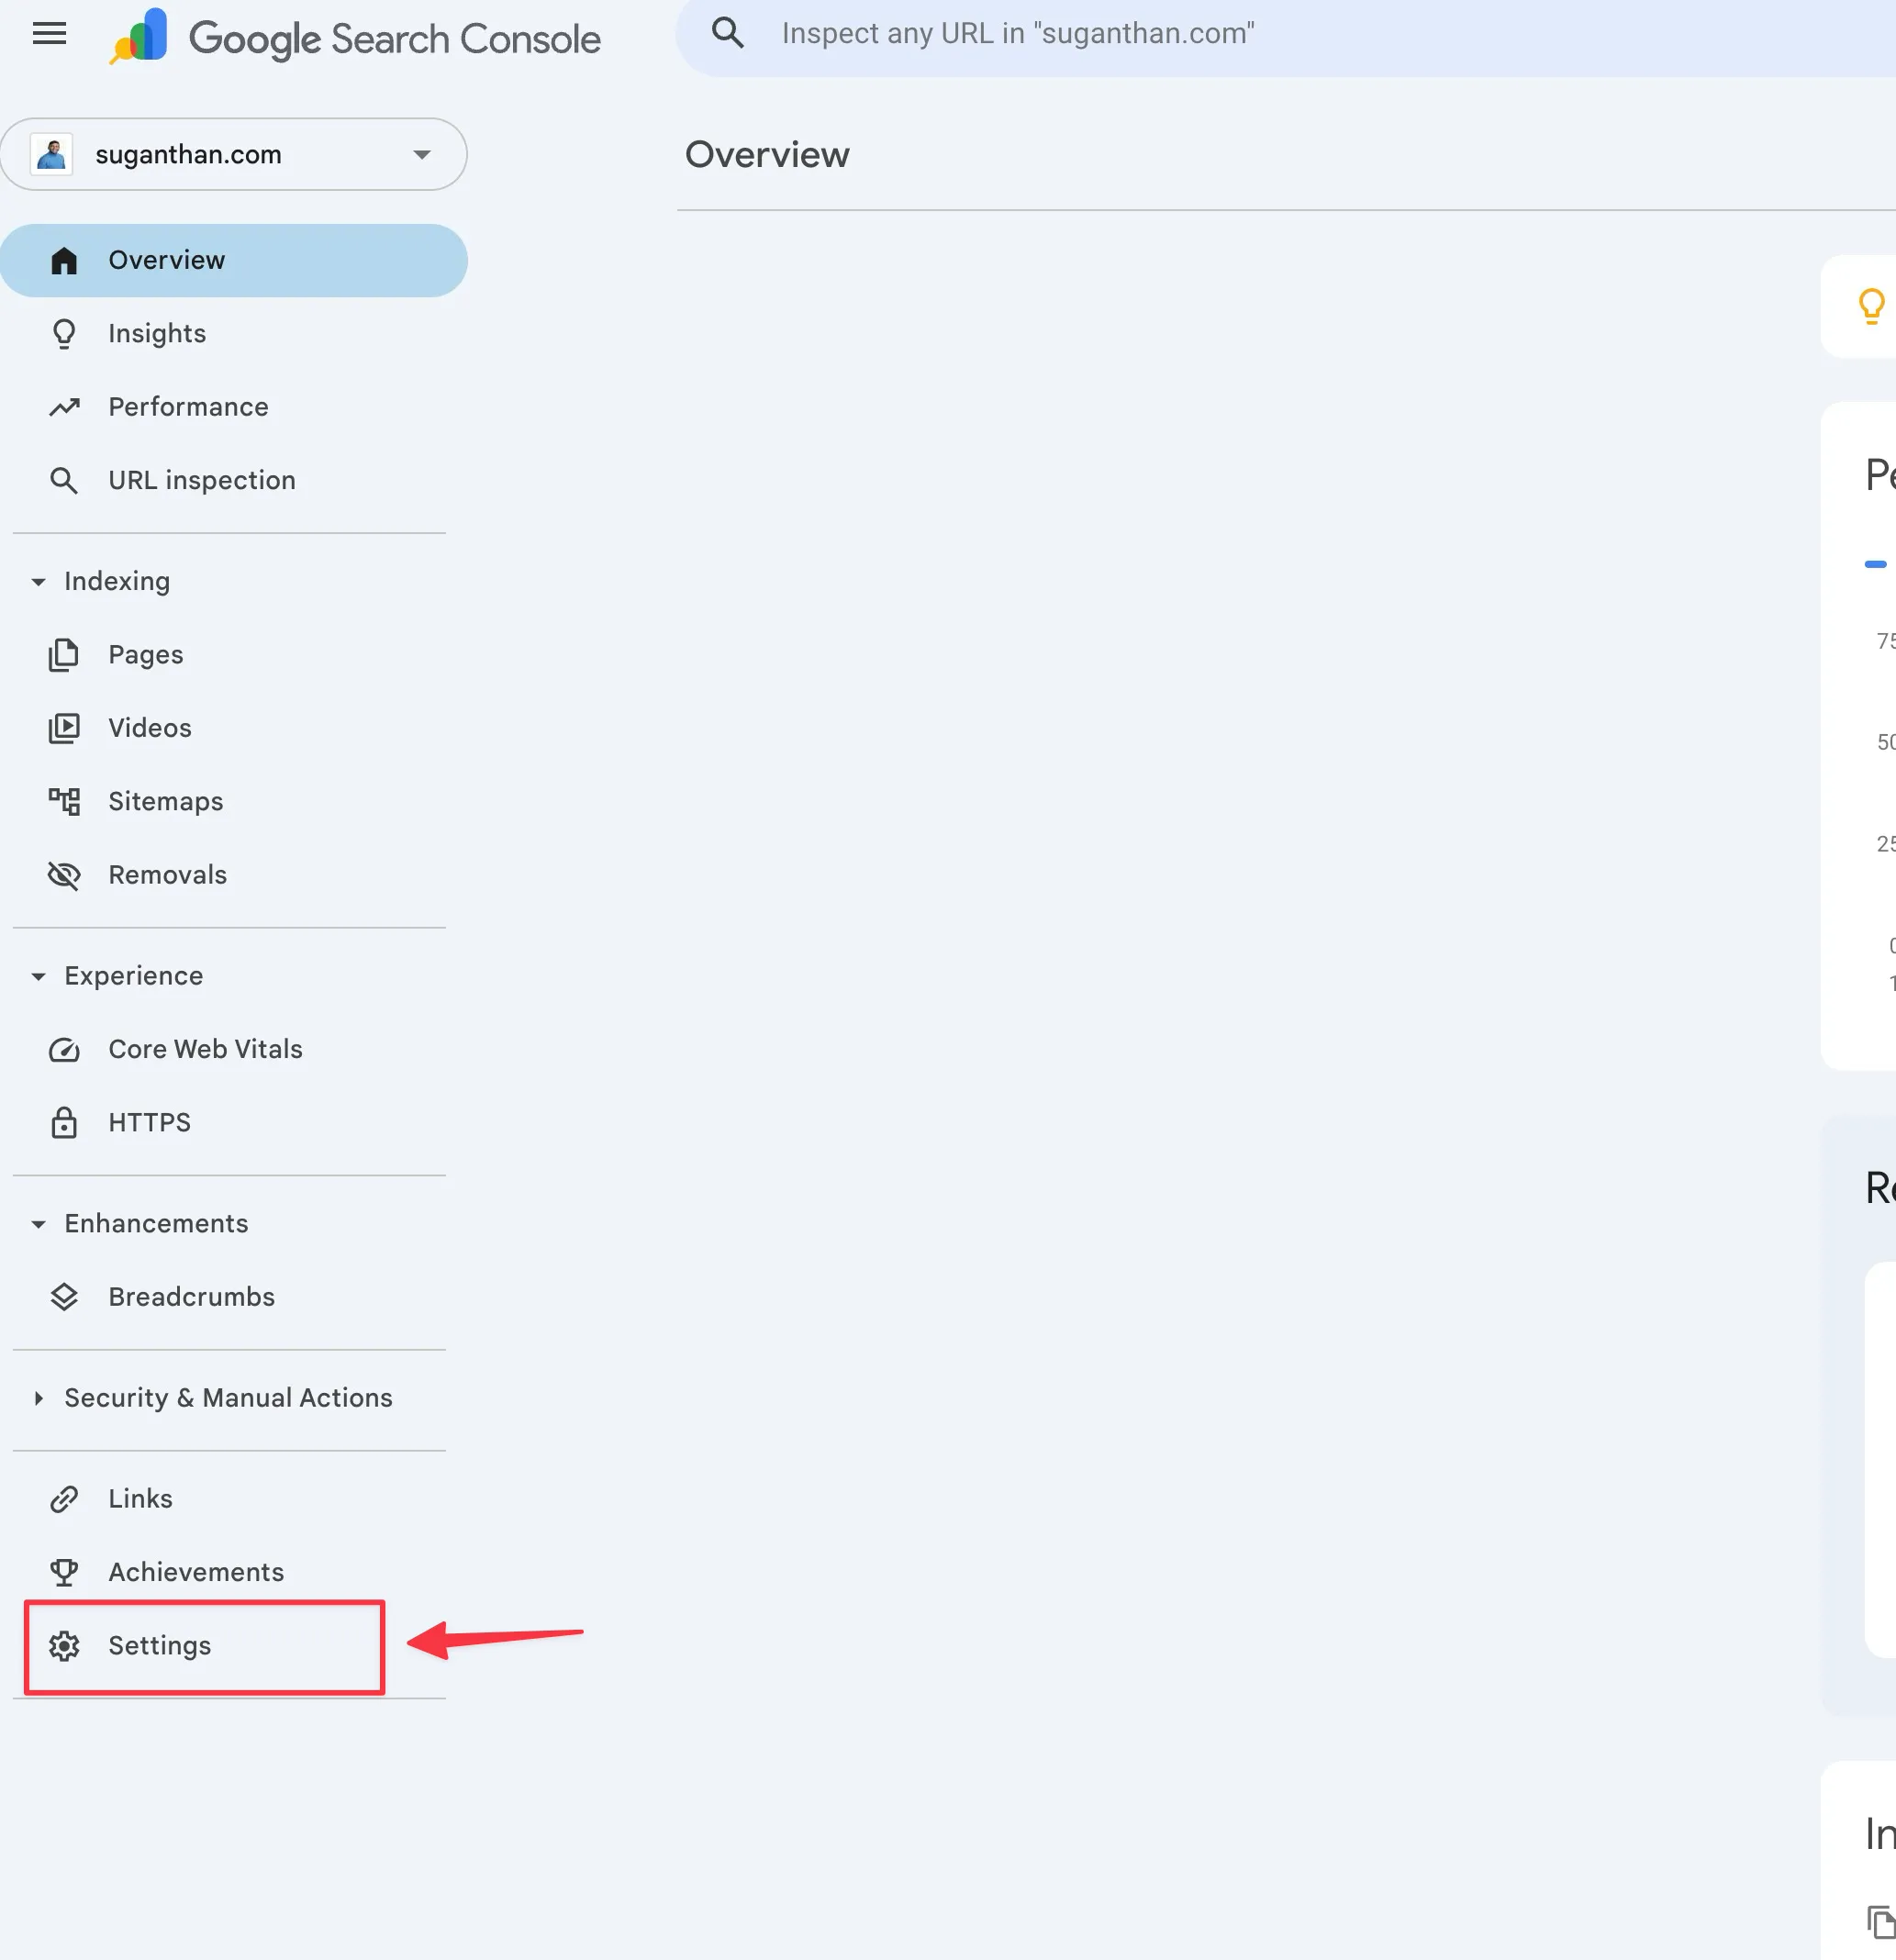1896x1960 pixels.
Task: Click the Core Web Vitals gauge icon
Action: tap(64, 1049)
